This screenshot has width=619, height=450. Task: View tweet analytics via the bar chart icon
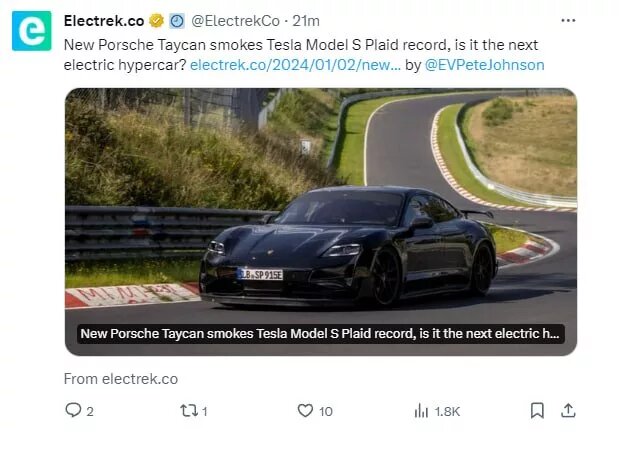[421, 410]
